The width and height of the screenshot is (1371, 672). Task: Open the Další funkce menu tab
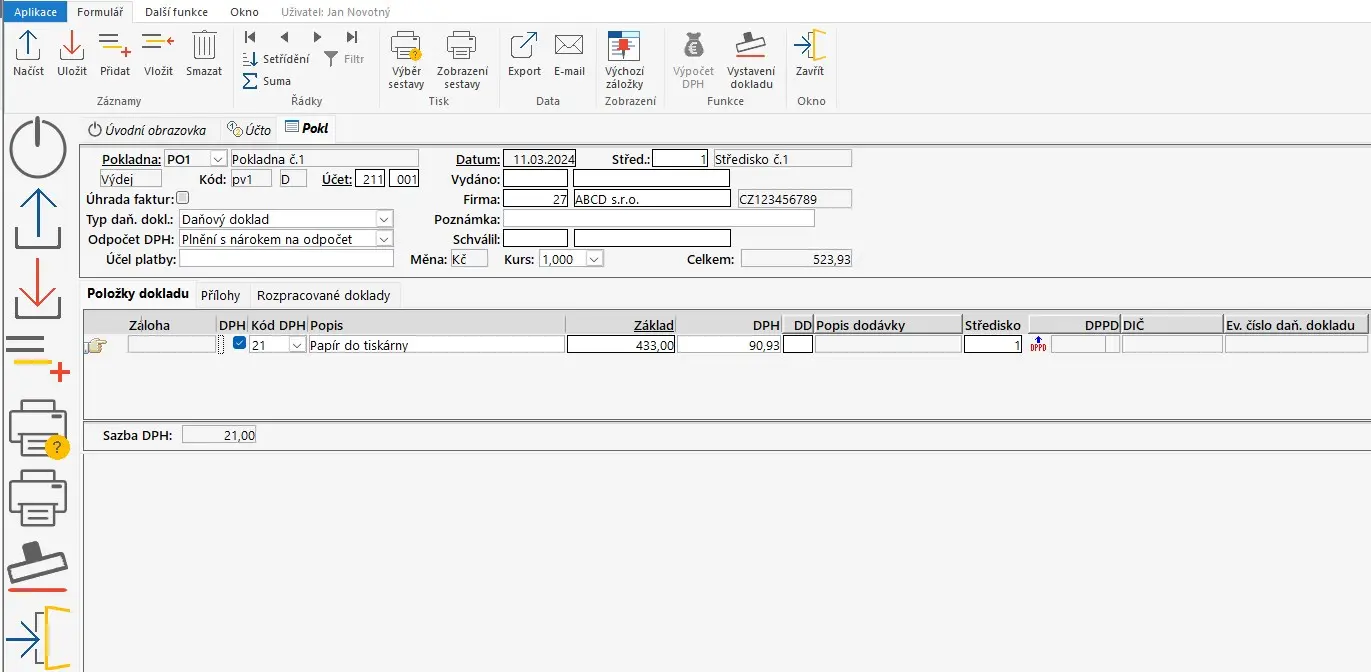(176, 12)
